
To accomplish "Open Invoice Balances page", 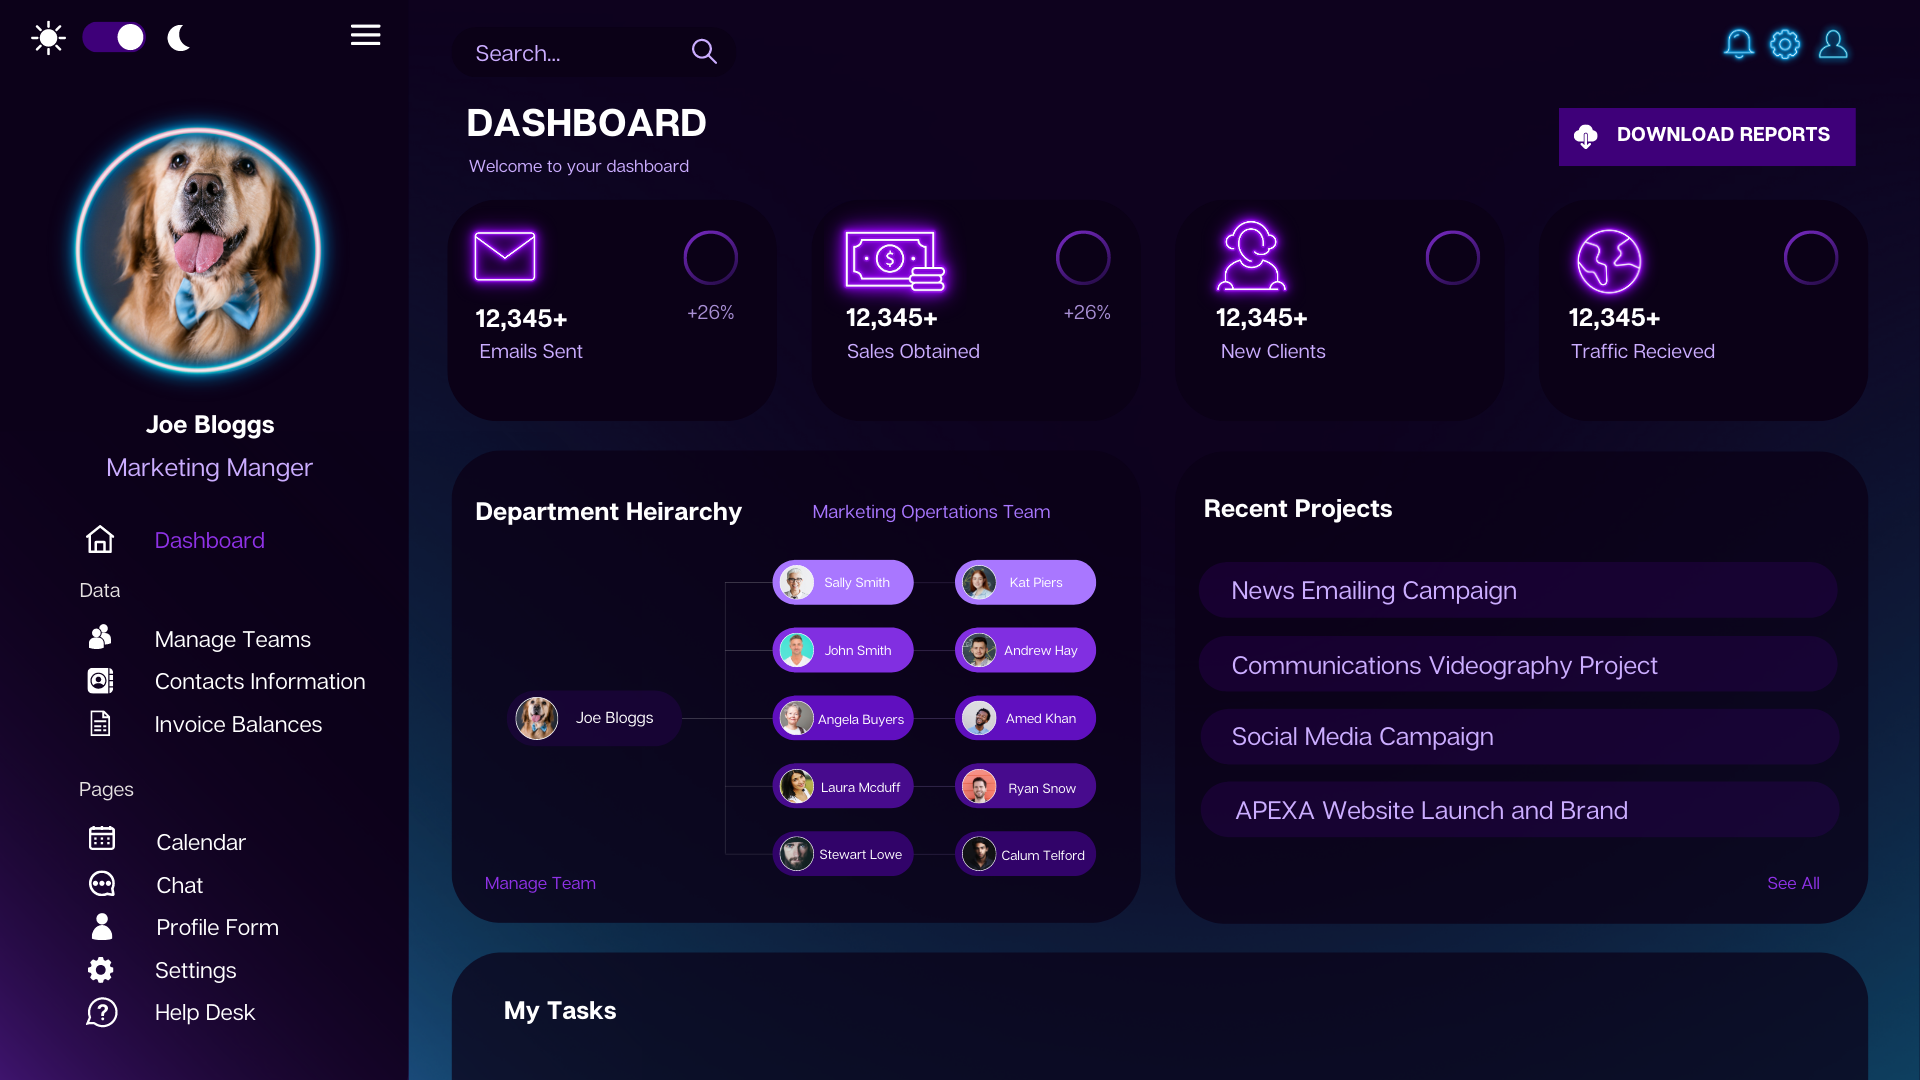I will tap(238, 725).
